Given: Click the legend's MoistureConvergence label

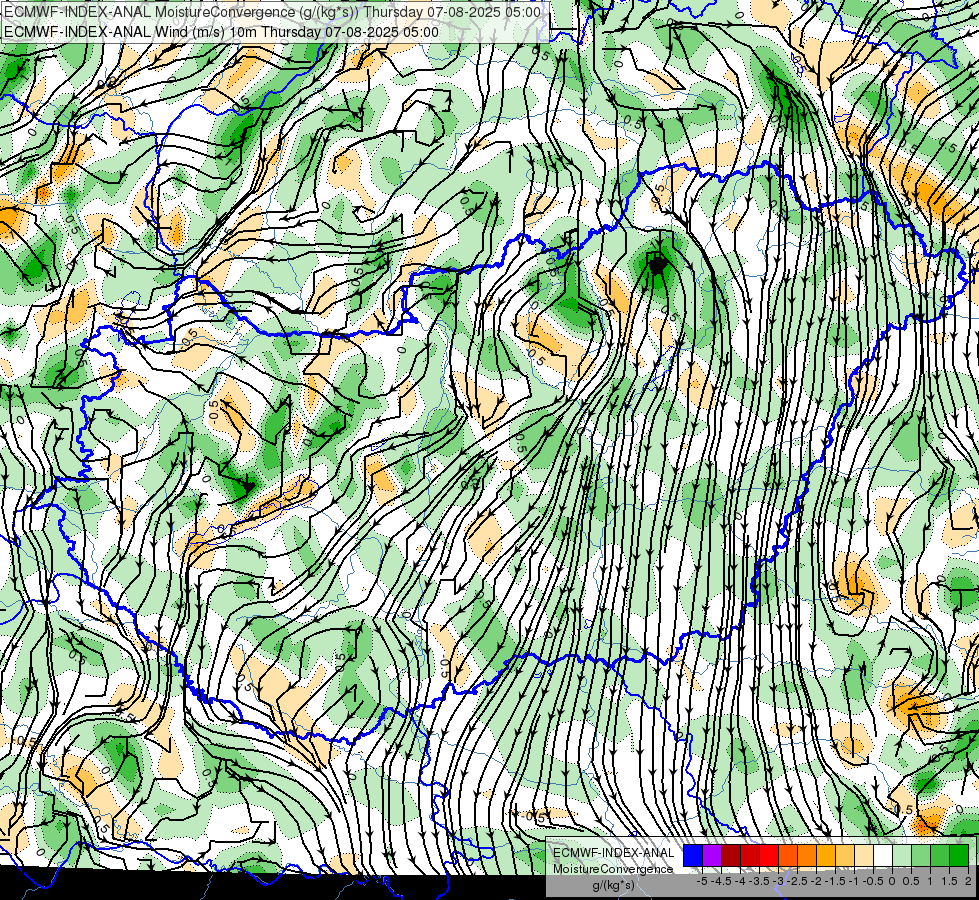Looking at the screenshot, I should [x=613, y=869].
